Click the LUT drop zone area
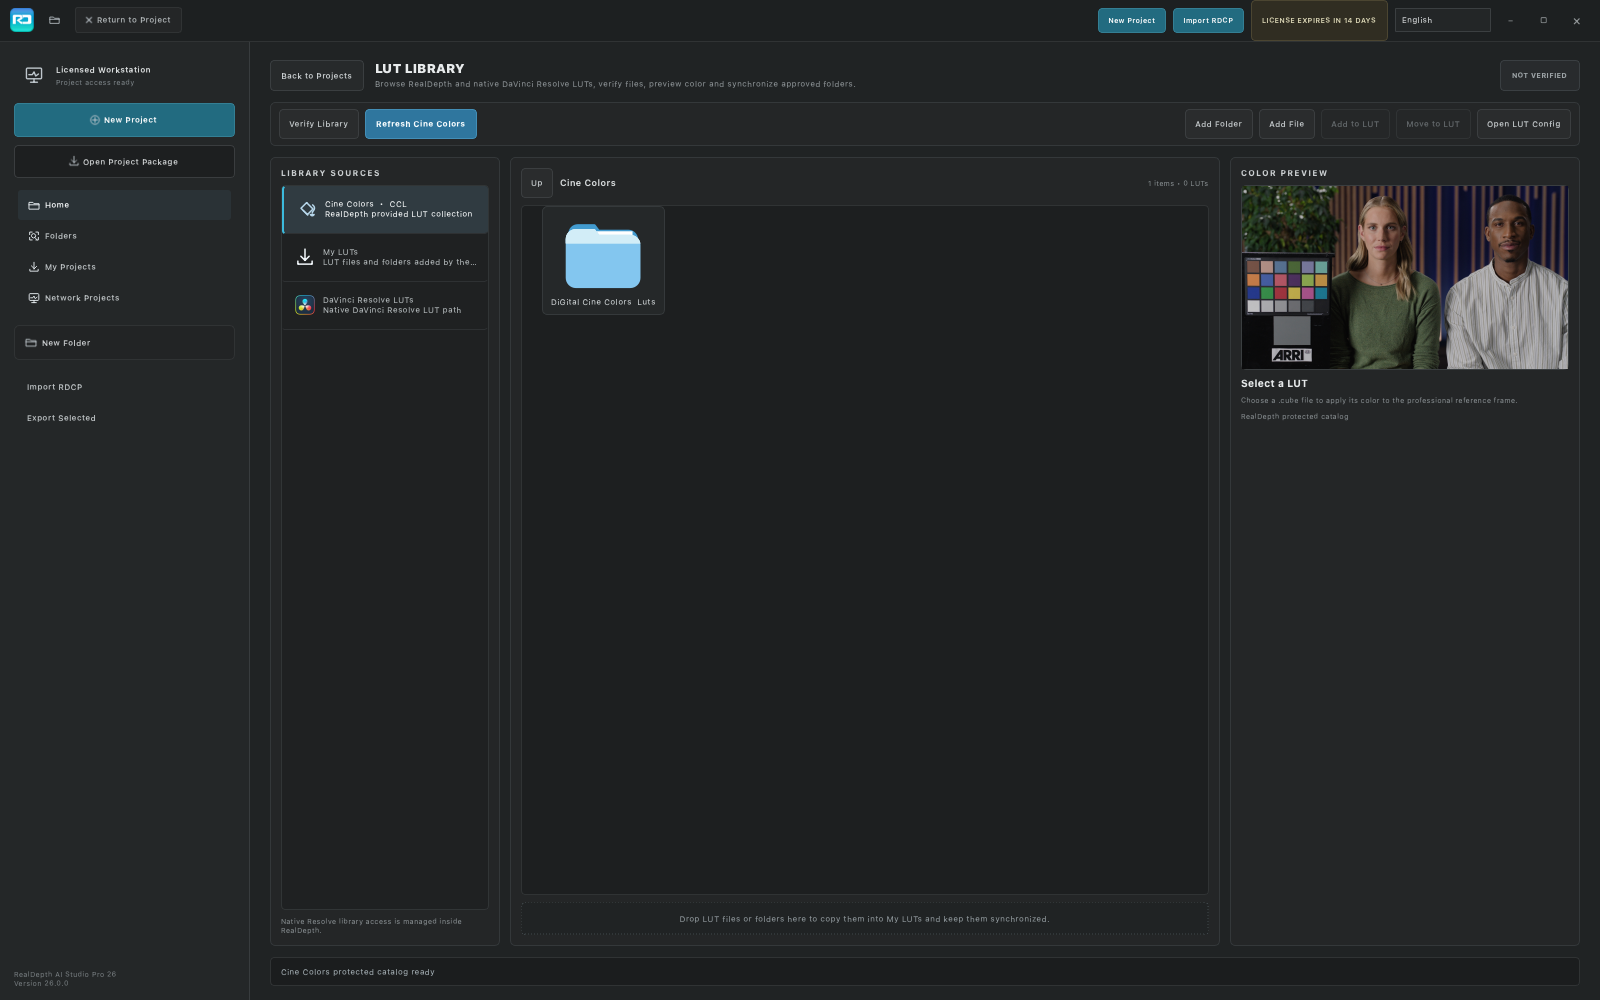This screenshot has width=1600, height=1000. 865,919
